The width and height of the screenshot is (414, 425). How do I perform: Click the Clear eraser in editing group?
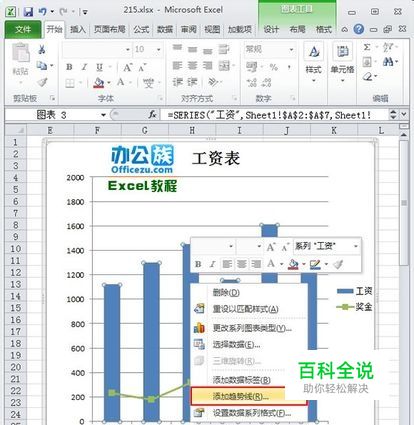(367, 77)
